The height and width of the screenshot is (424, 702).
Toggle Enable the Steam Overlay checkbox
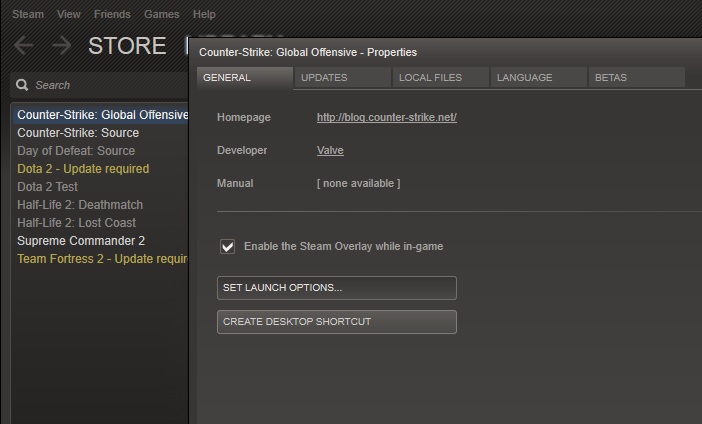[227, 246]
